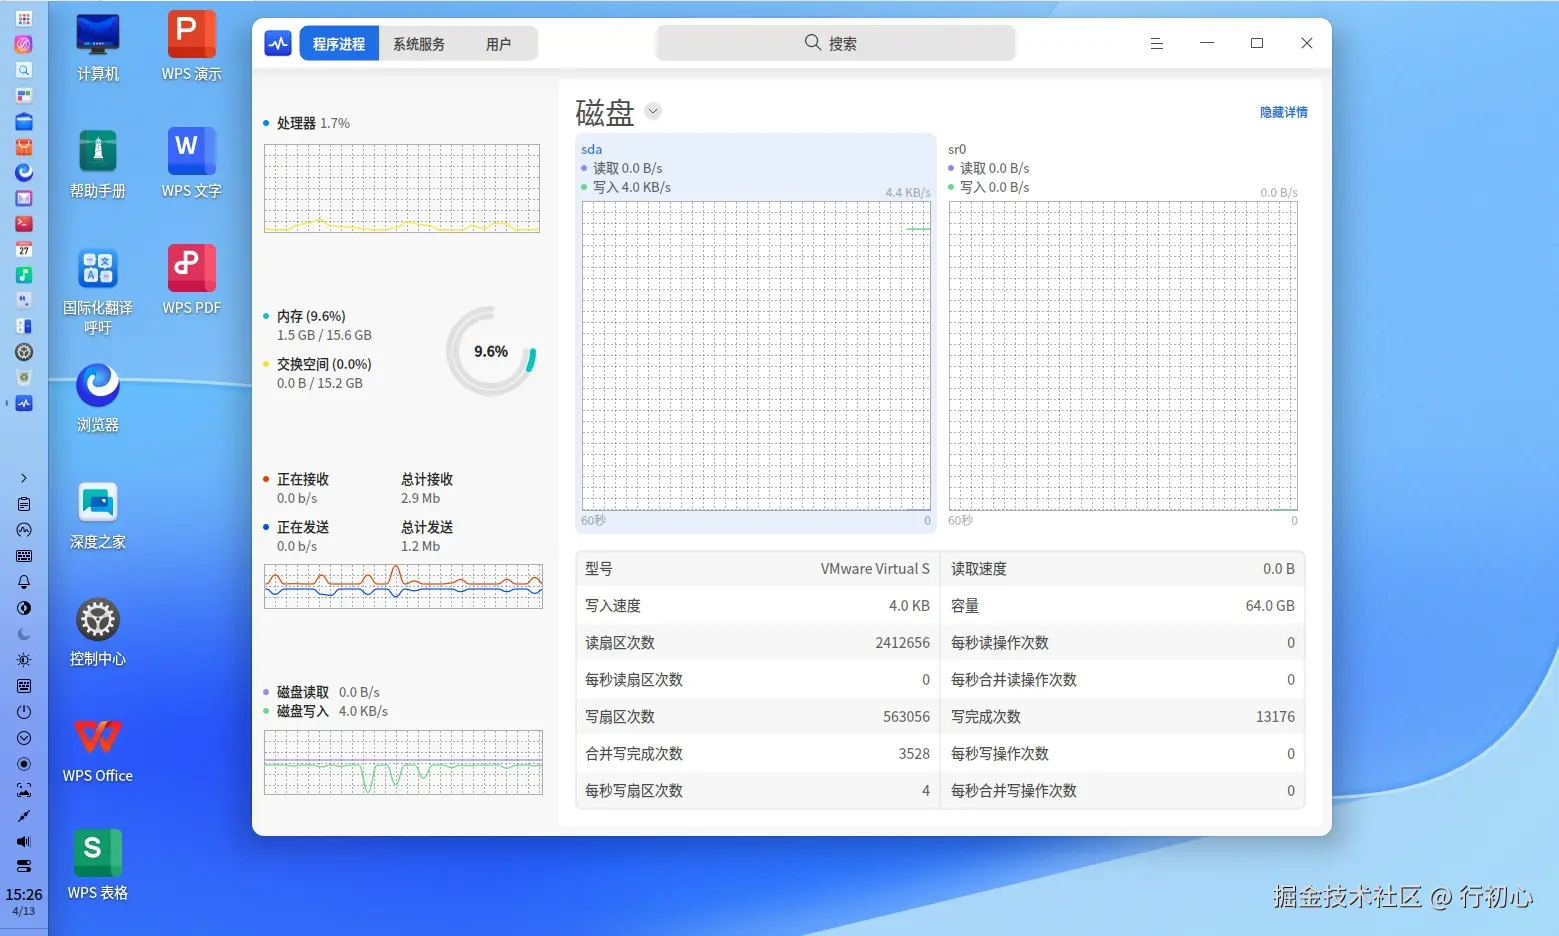Click the 搜索 search field
The width and height of the screenshot is (1559, 936).
(x=836, y=43)
